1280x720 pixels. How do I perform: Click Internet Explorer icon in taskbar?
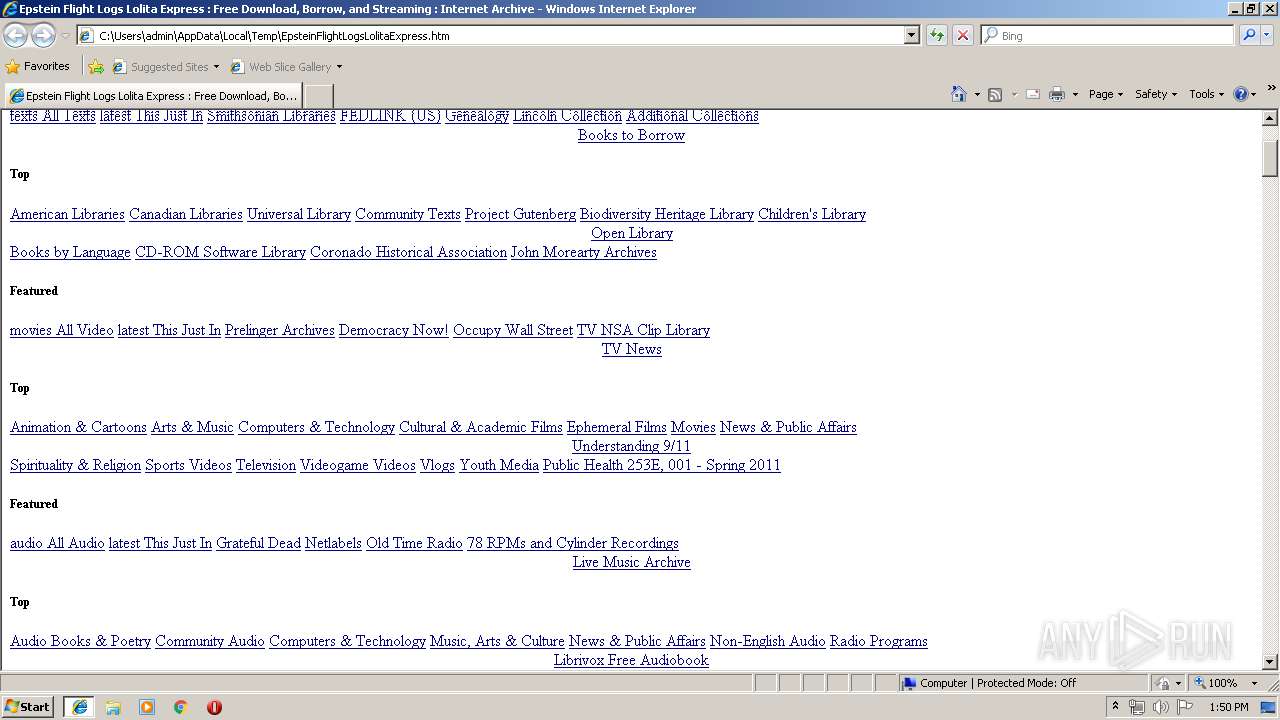[80, 707]
